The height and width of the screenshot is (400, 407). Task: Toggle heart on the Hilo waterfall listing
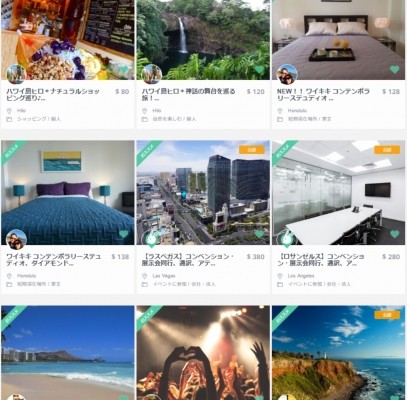point(260,70)
